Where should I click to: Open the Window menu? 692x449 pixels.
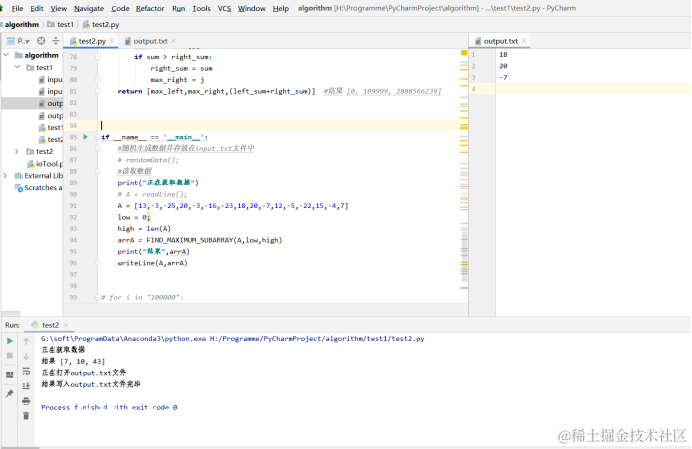point(252,8)
